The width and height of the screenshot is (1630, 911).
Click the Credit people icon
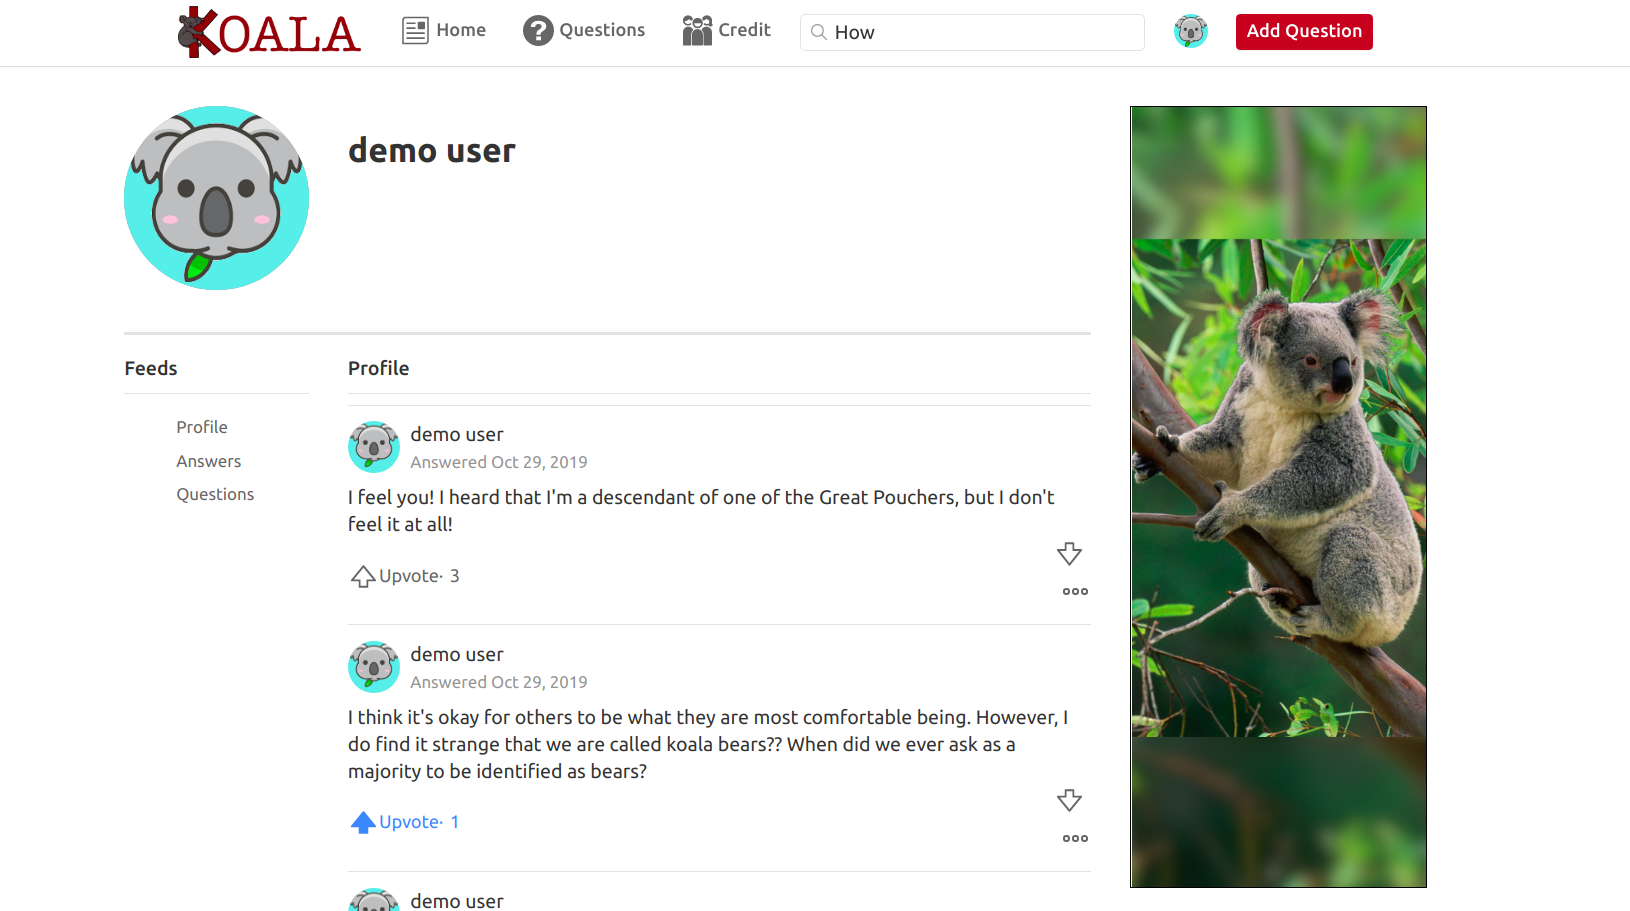697,31
